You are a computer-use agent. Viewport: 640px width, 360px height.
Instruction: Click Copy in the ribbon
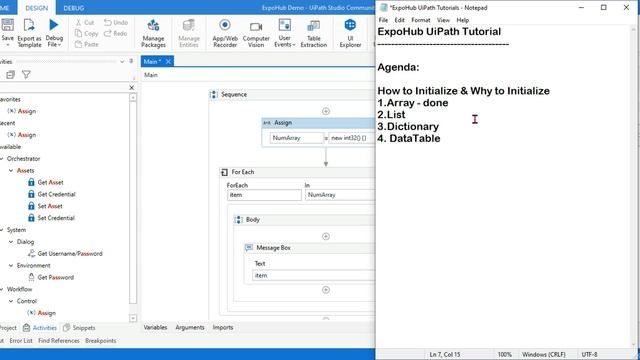click(87, 33)
